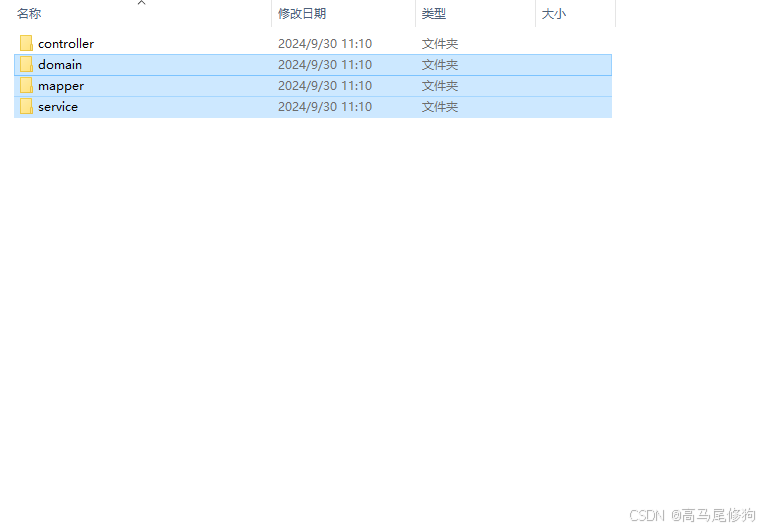The height and width of the screenshot is (529, 763).
Task: Sort by the 名称 column header
Action: pyautogui.click(x=29, y=14)
